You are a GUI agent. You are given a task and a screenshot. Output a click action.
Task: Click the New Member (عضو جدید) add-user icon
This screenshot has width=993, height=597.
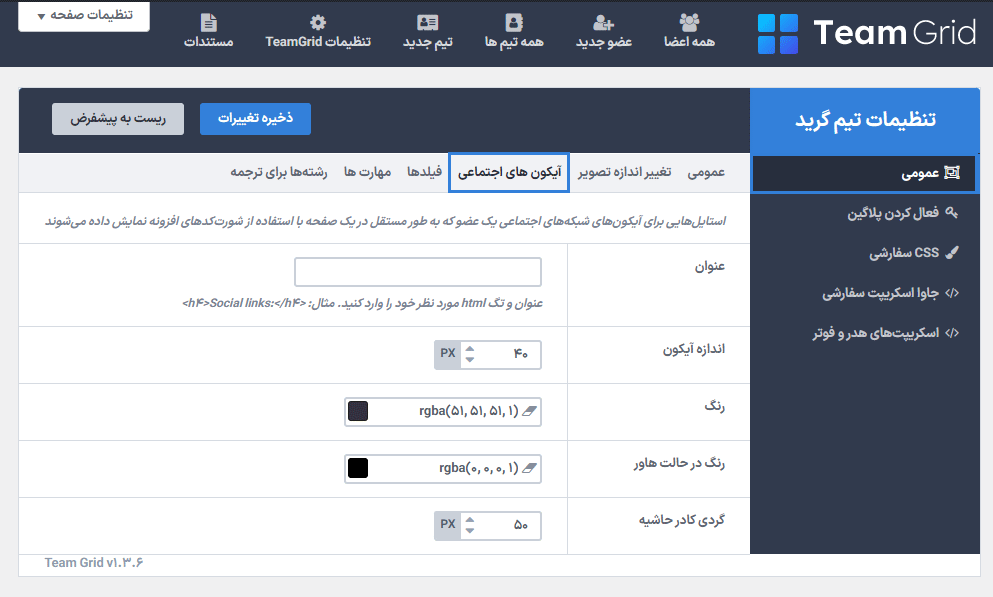click(603, 22)
